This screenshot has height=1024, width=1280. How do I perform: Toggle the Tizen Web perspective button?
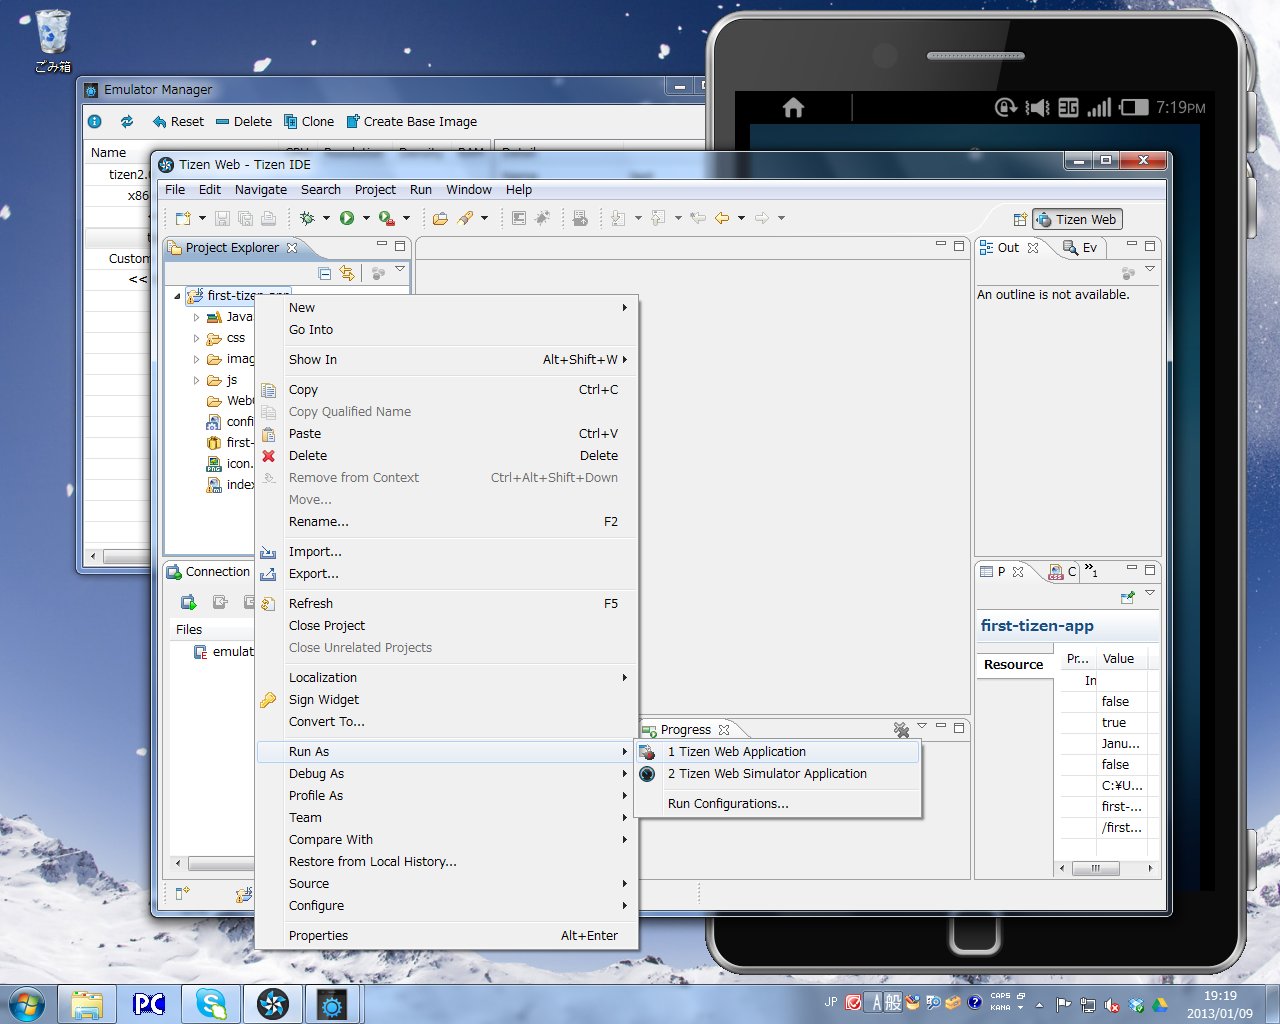click(x=1078, y=220)
